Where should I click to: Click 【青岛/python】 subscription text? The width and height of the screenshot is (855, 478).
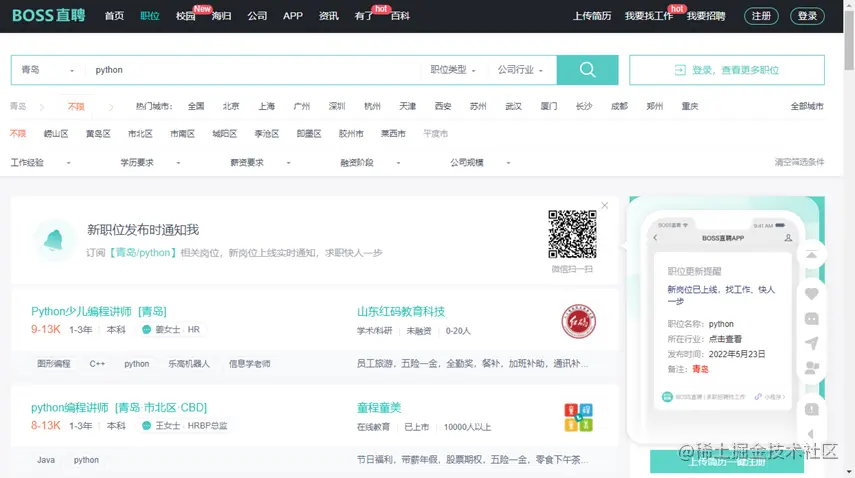pyautogui.click(x=142, y=252)
